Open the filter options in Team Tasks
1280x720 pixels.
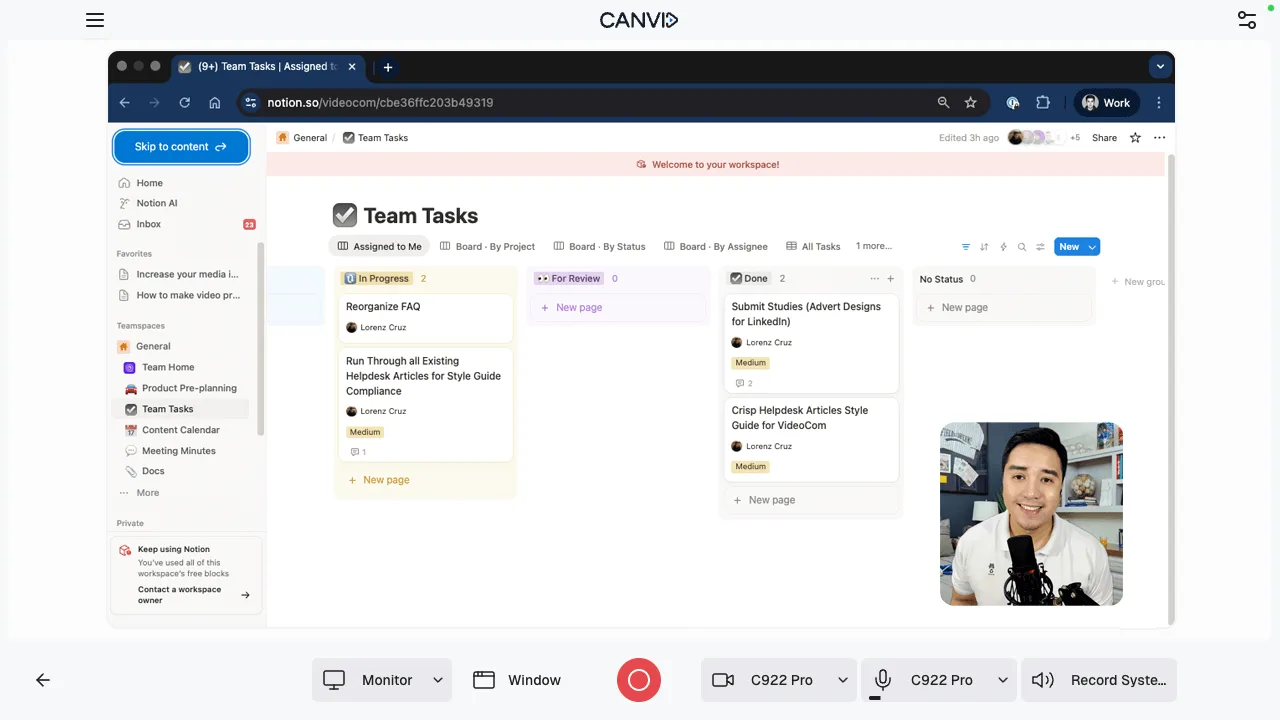(966, 246)
